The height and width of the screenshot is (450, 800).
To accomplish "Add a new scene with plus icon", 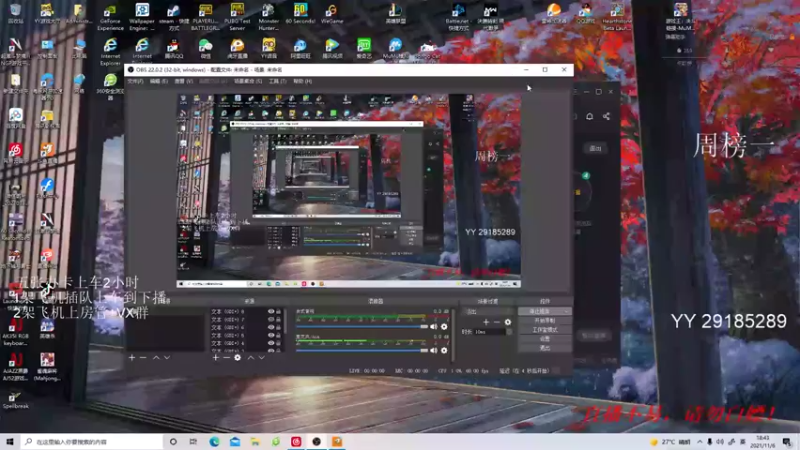I will coord(132,358).
